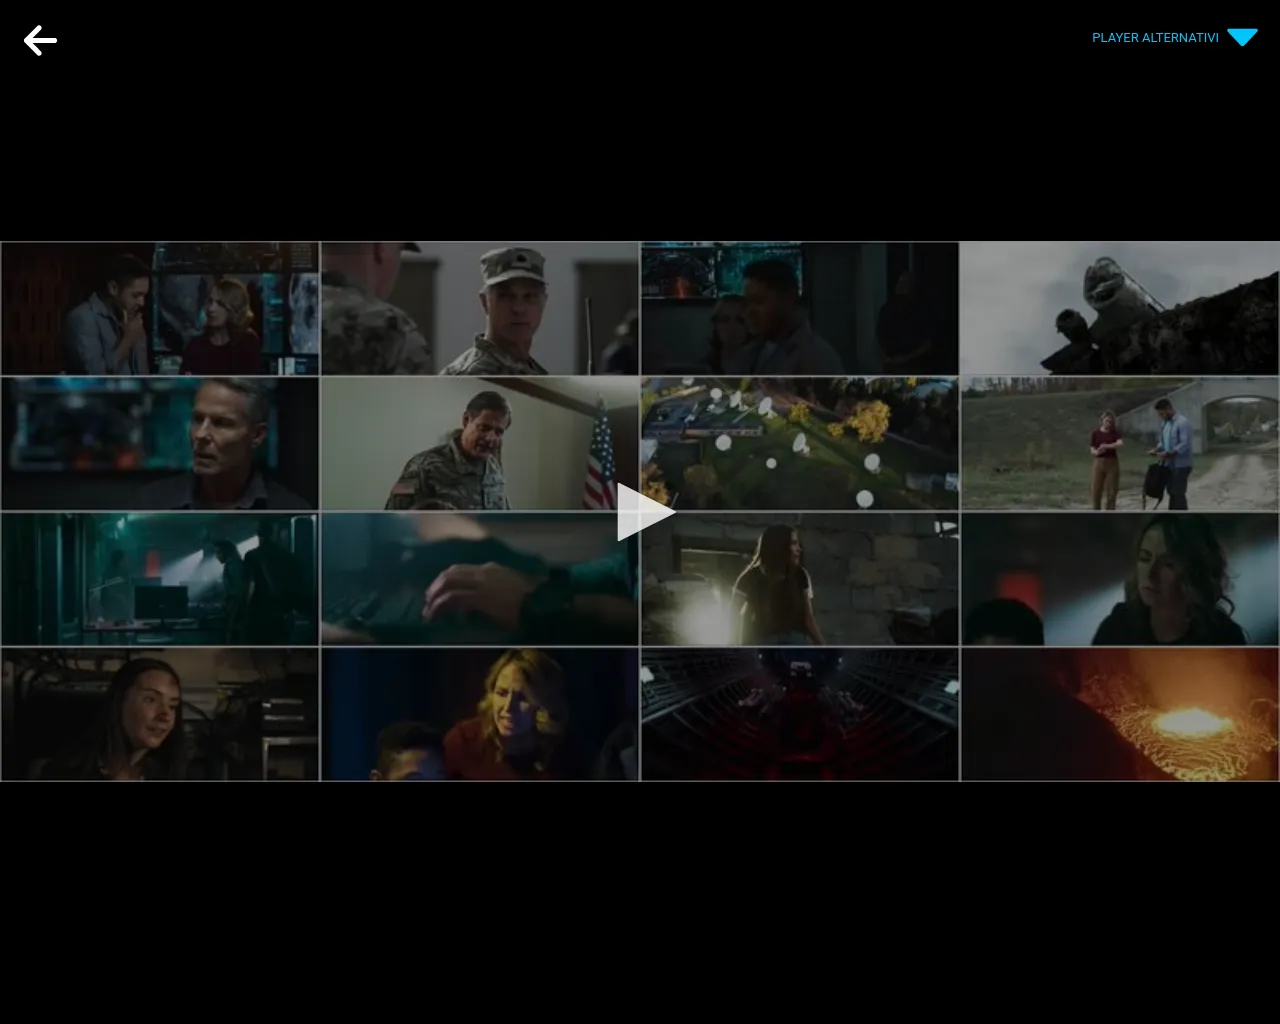1280x1024 pixels.
Task: Select the crashed aircraft wreck thumbnail
Action: (1119, 308)
